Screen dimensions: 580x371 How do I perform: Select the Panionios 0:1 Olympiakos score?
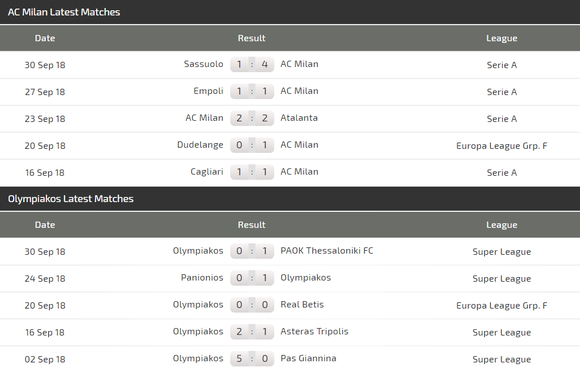click(252, 278)
